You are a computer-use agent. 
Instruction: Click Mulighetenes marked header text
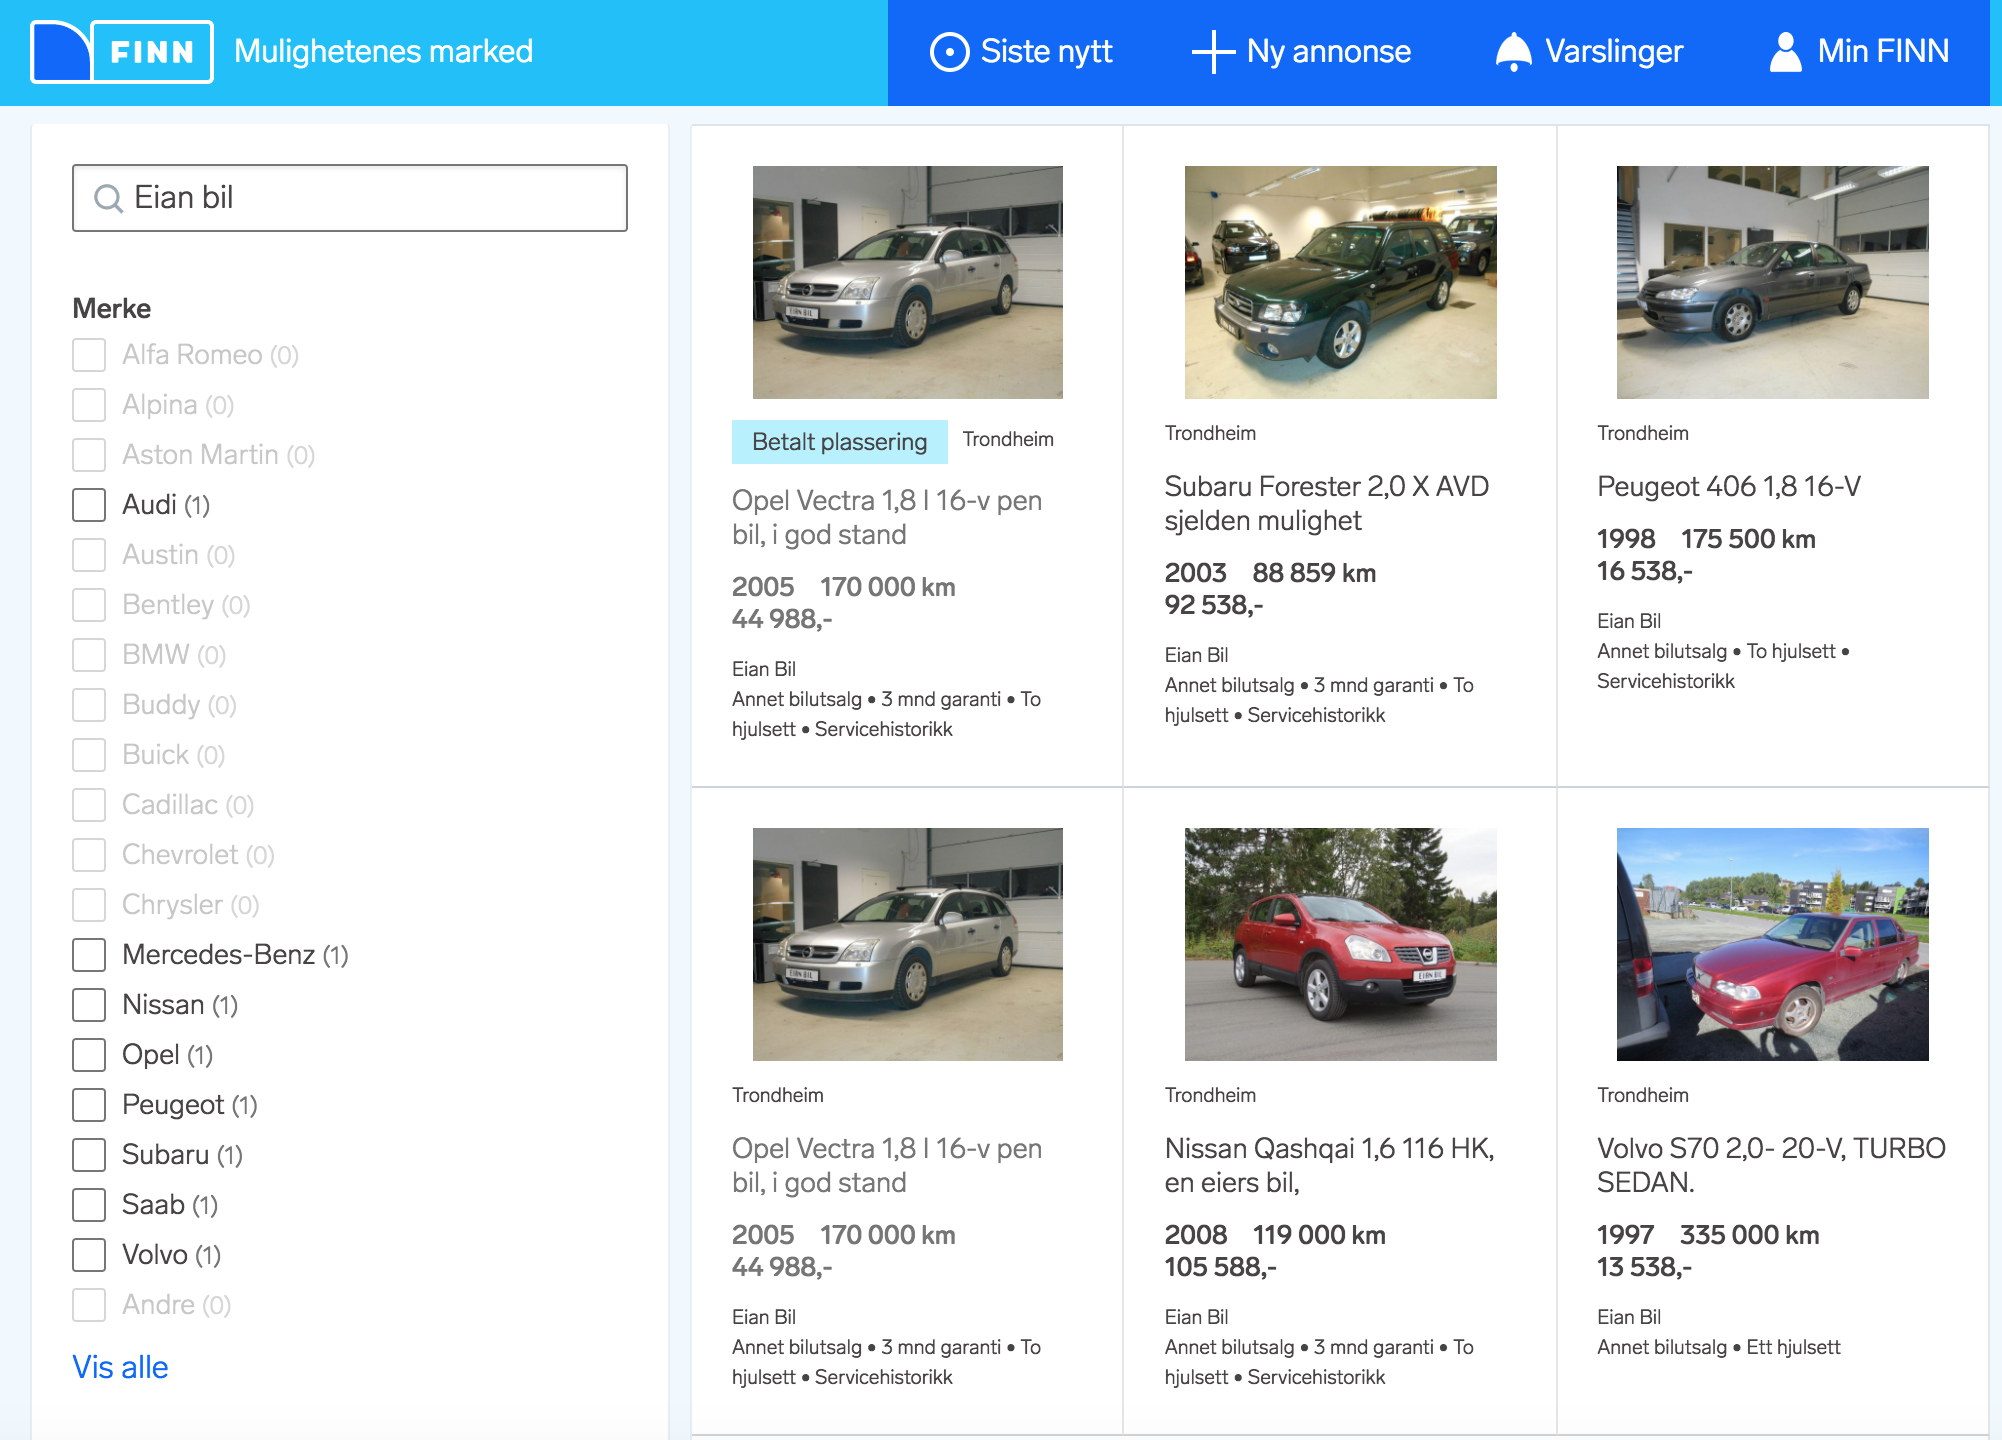[x=383, y=51]
